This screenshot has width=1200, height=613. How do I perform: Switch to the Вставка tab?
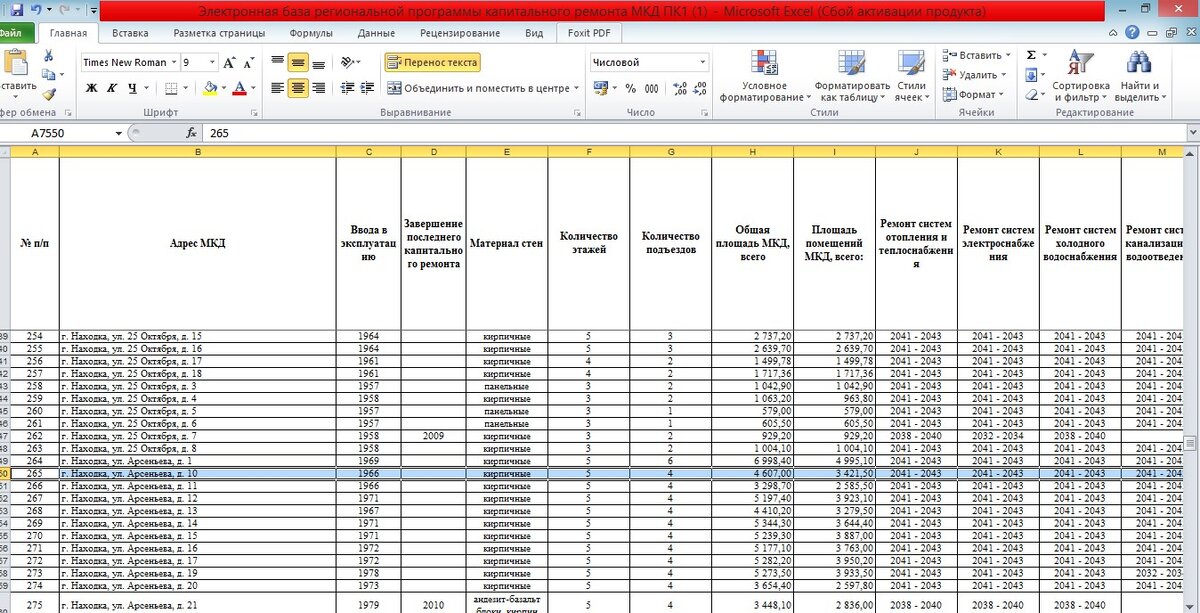[x=130, y=33]
